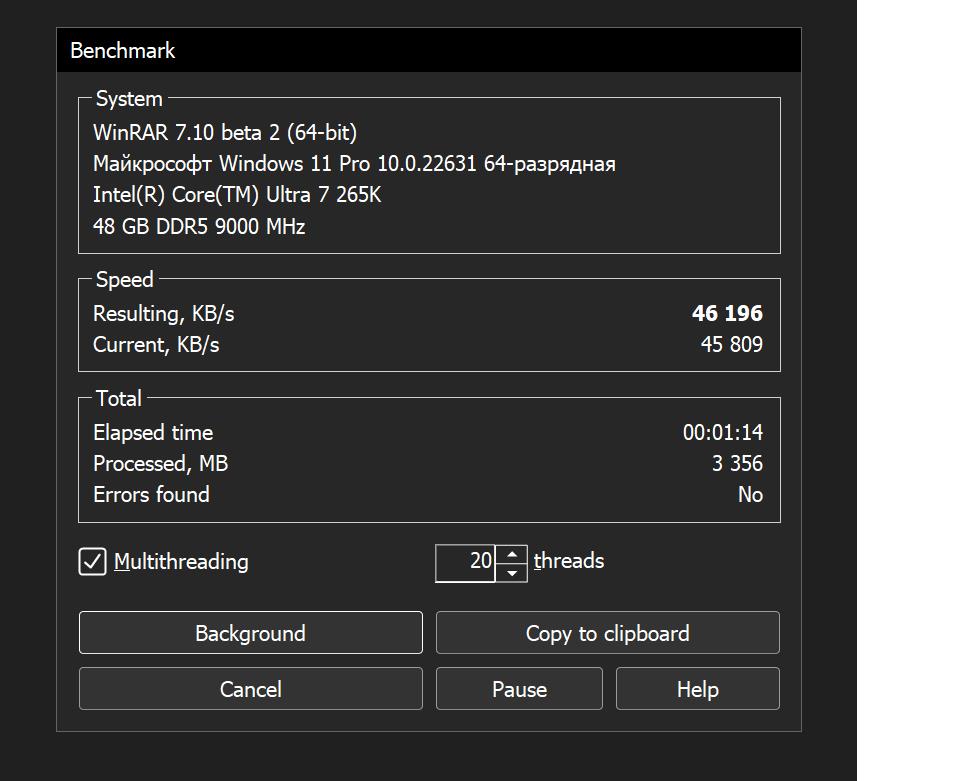Click the processed value 3 356
960x781 pixels.
(x=737, y=463)
